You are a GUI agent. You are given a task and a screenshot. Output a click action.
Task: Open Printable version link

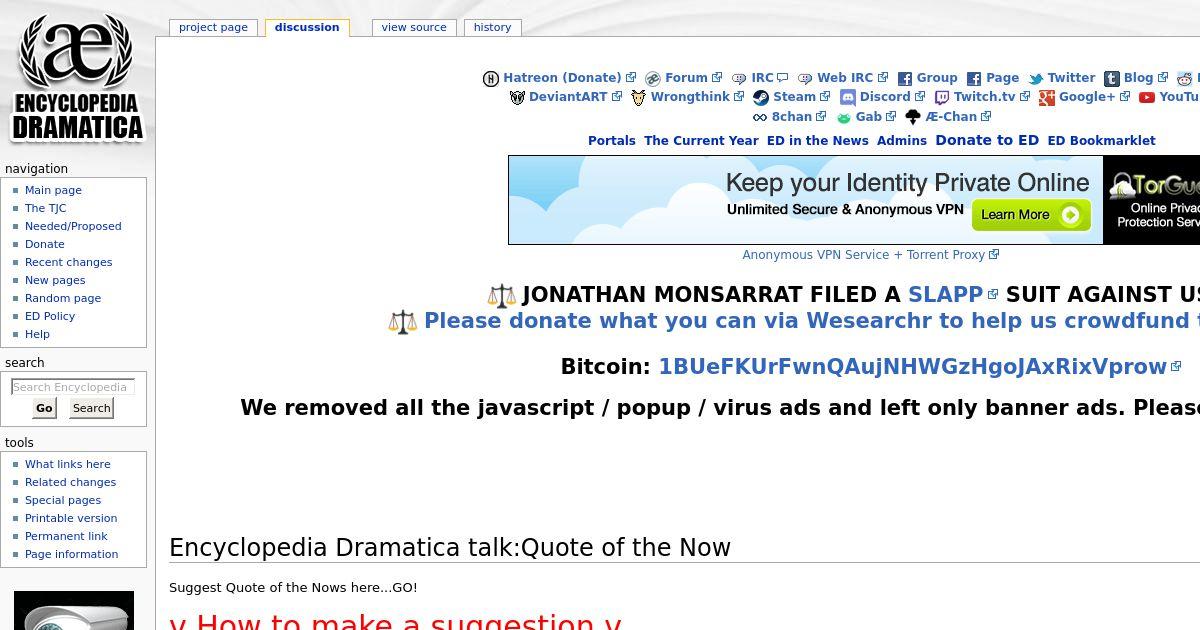[71, 518]
